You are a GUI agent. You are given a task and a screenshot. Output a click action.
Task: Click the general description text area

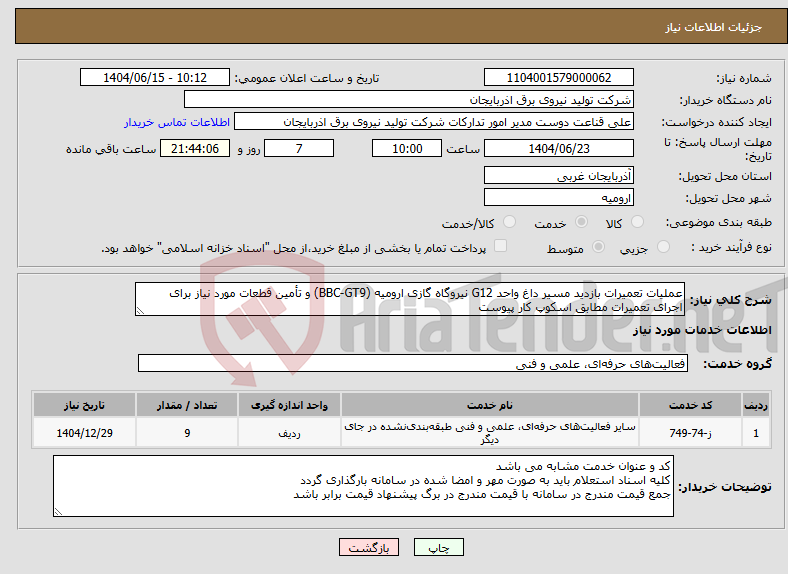410,299
